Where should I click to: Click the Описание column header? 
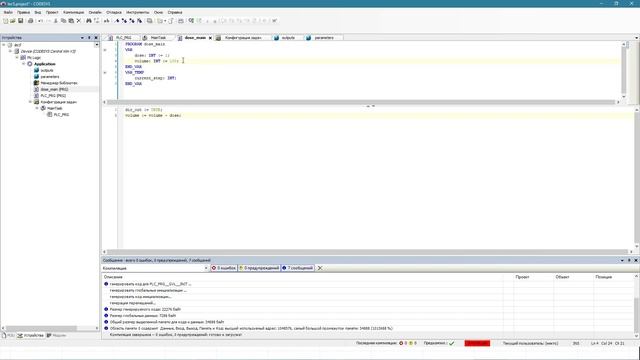(113, 277)
